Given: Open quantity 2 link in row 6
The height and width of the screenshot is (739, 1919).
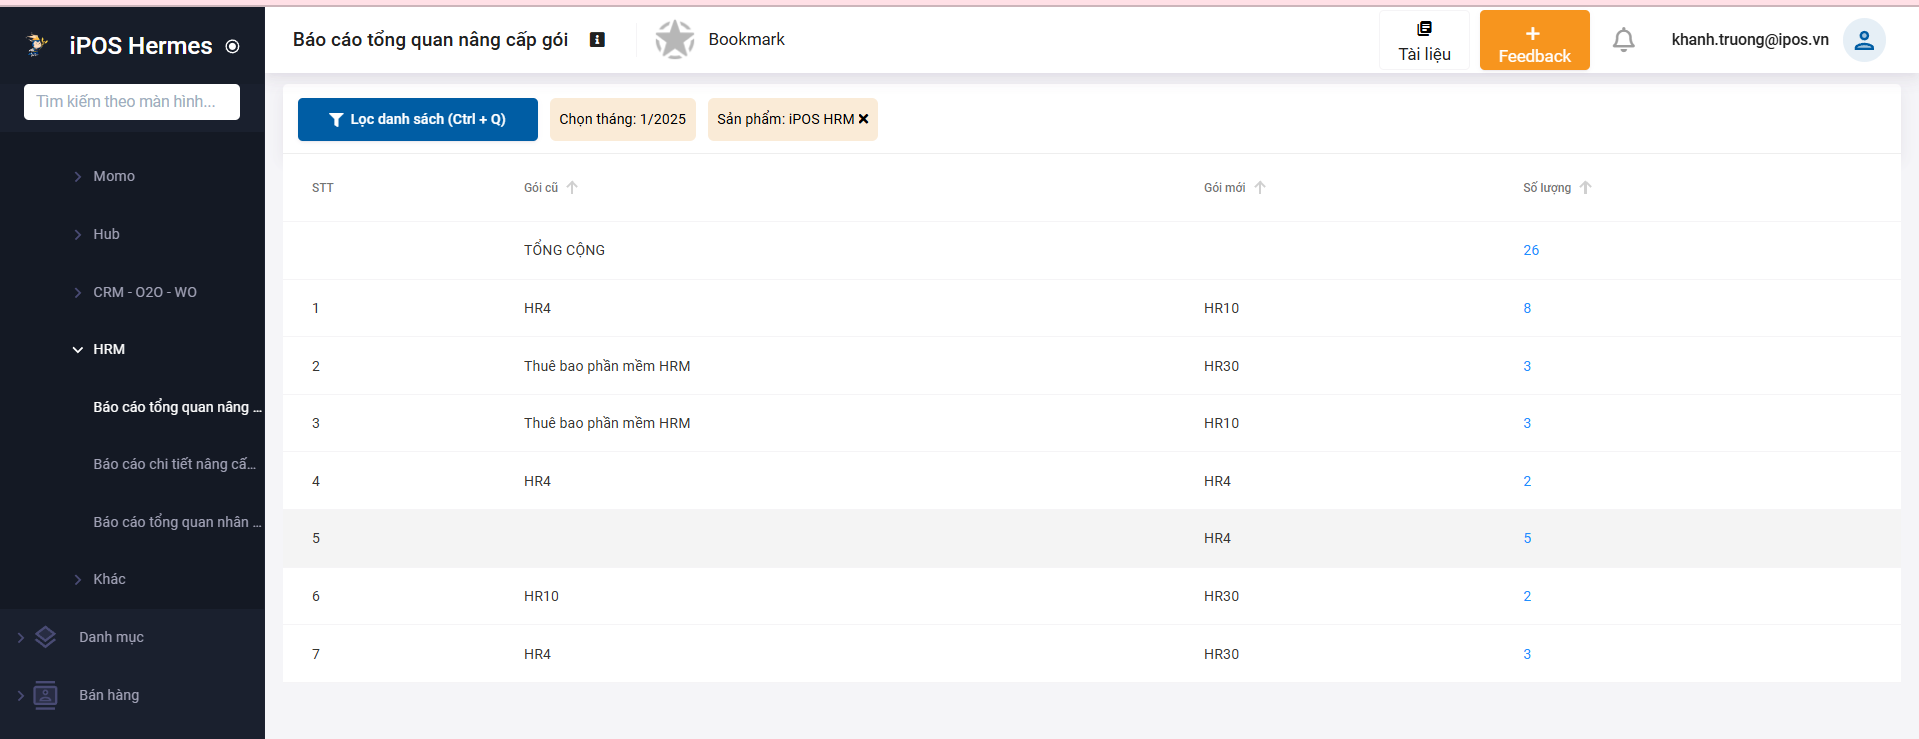Looking at the screenshot, I should [1527, 596].
